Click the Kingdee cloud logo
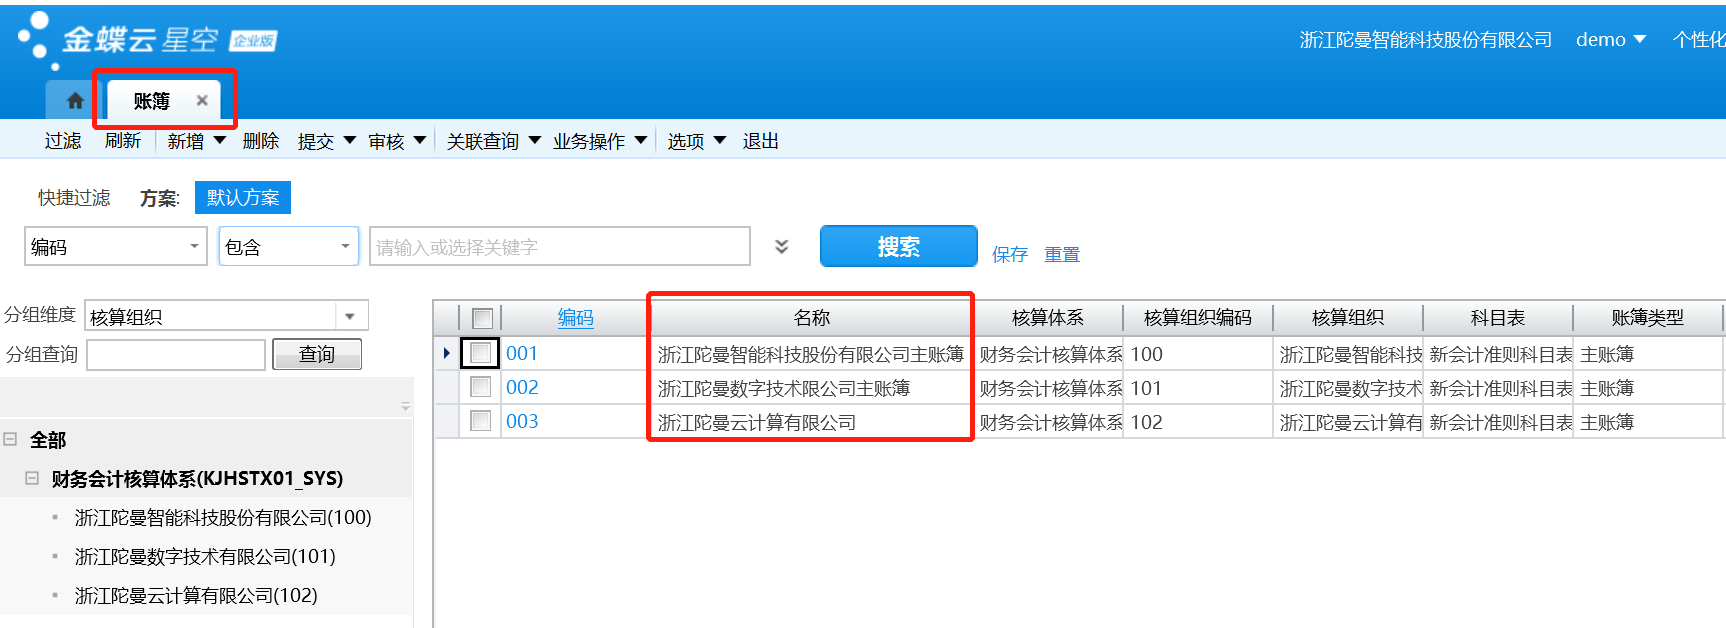 pos(147,41)
